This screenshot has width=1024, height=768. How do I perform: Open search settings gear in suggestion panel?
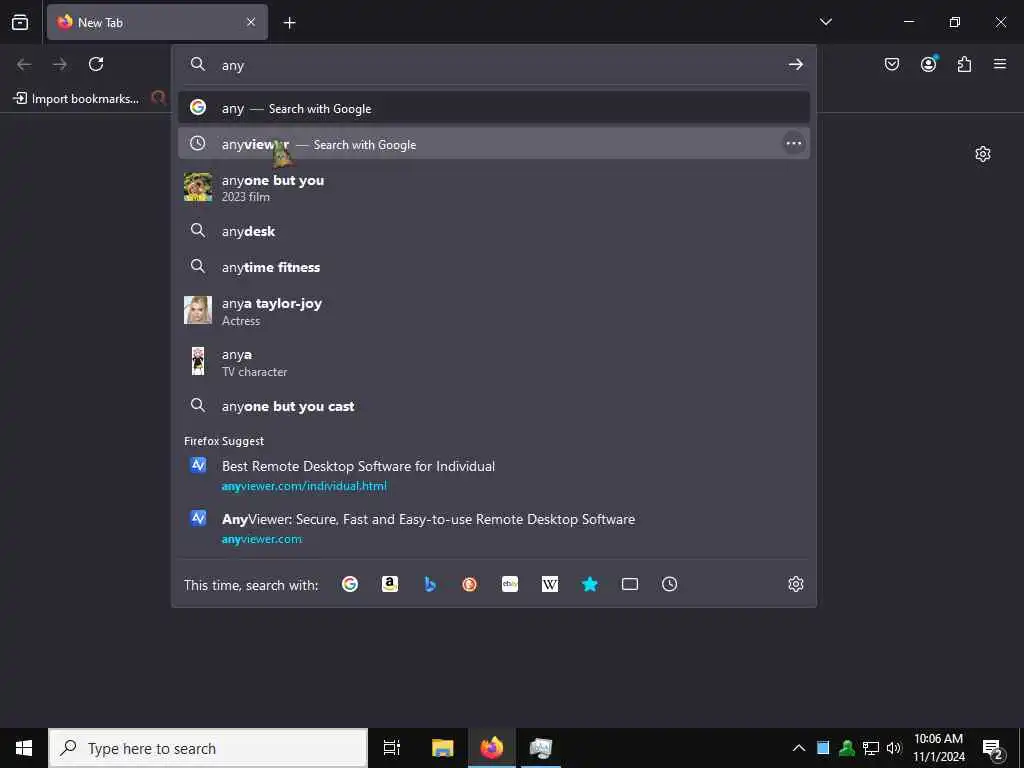(795, 584)
